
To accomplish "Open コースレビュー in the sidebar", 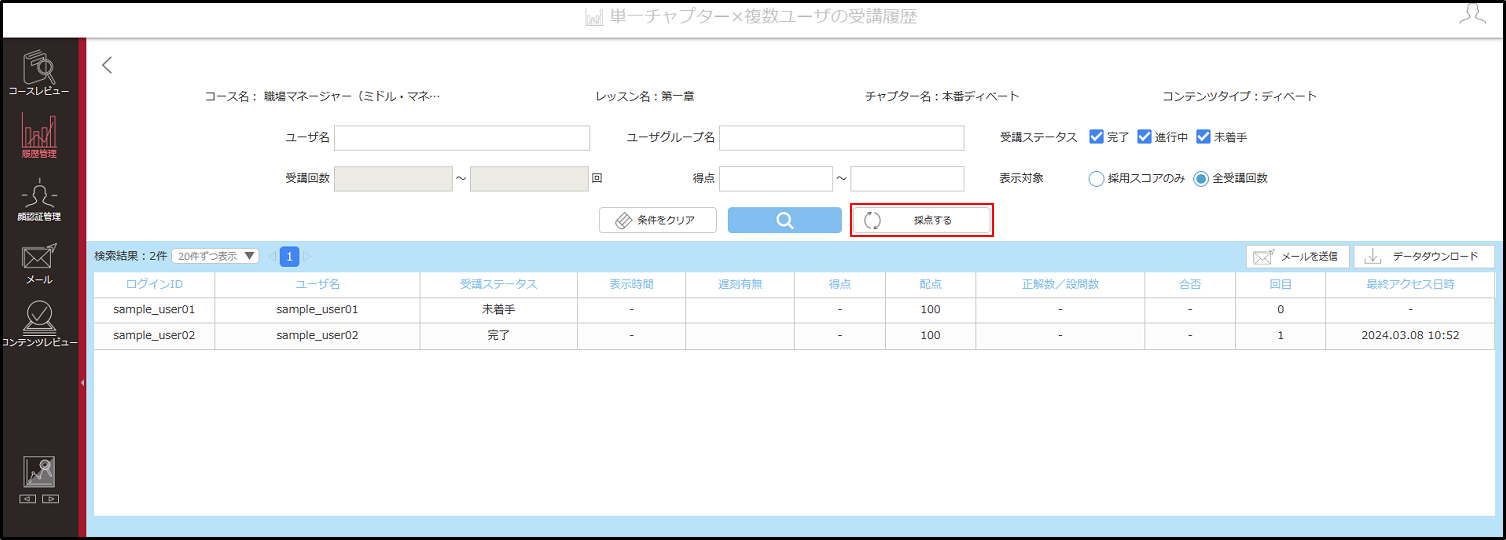I will click(x=39, y=74).
